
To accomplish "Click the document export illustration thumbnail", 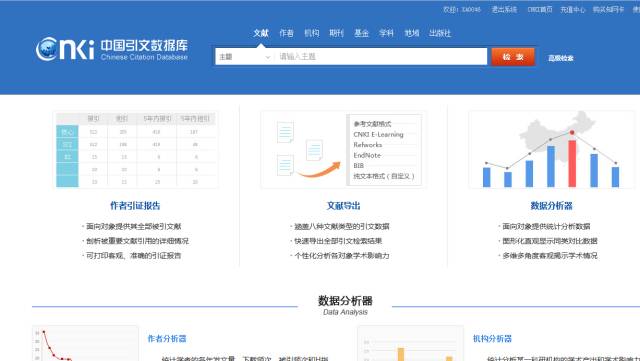I will 344,149.
